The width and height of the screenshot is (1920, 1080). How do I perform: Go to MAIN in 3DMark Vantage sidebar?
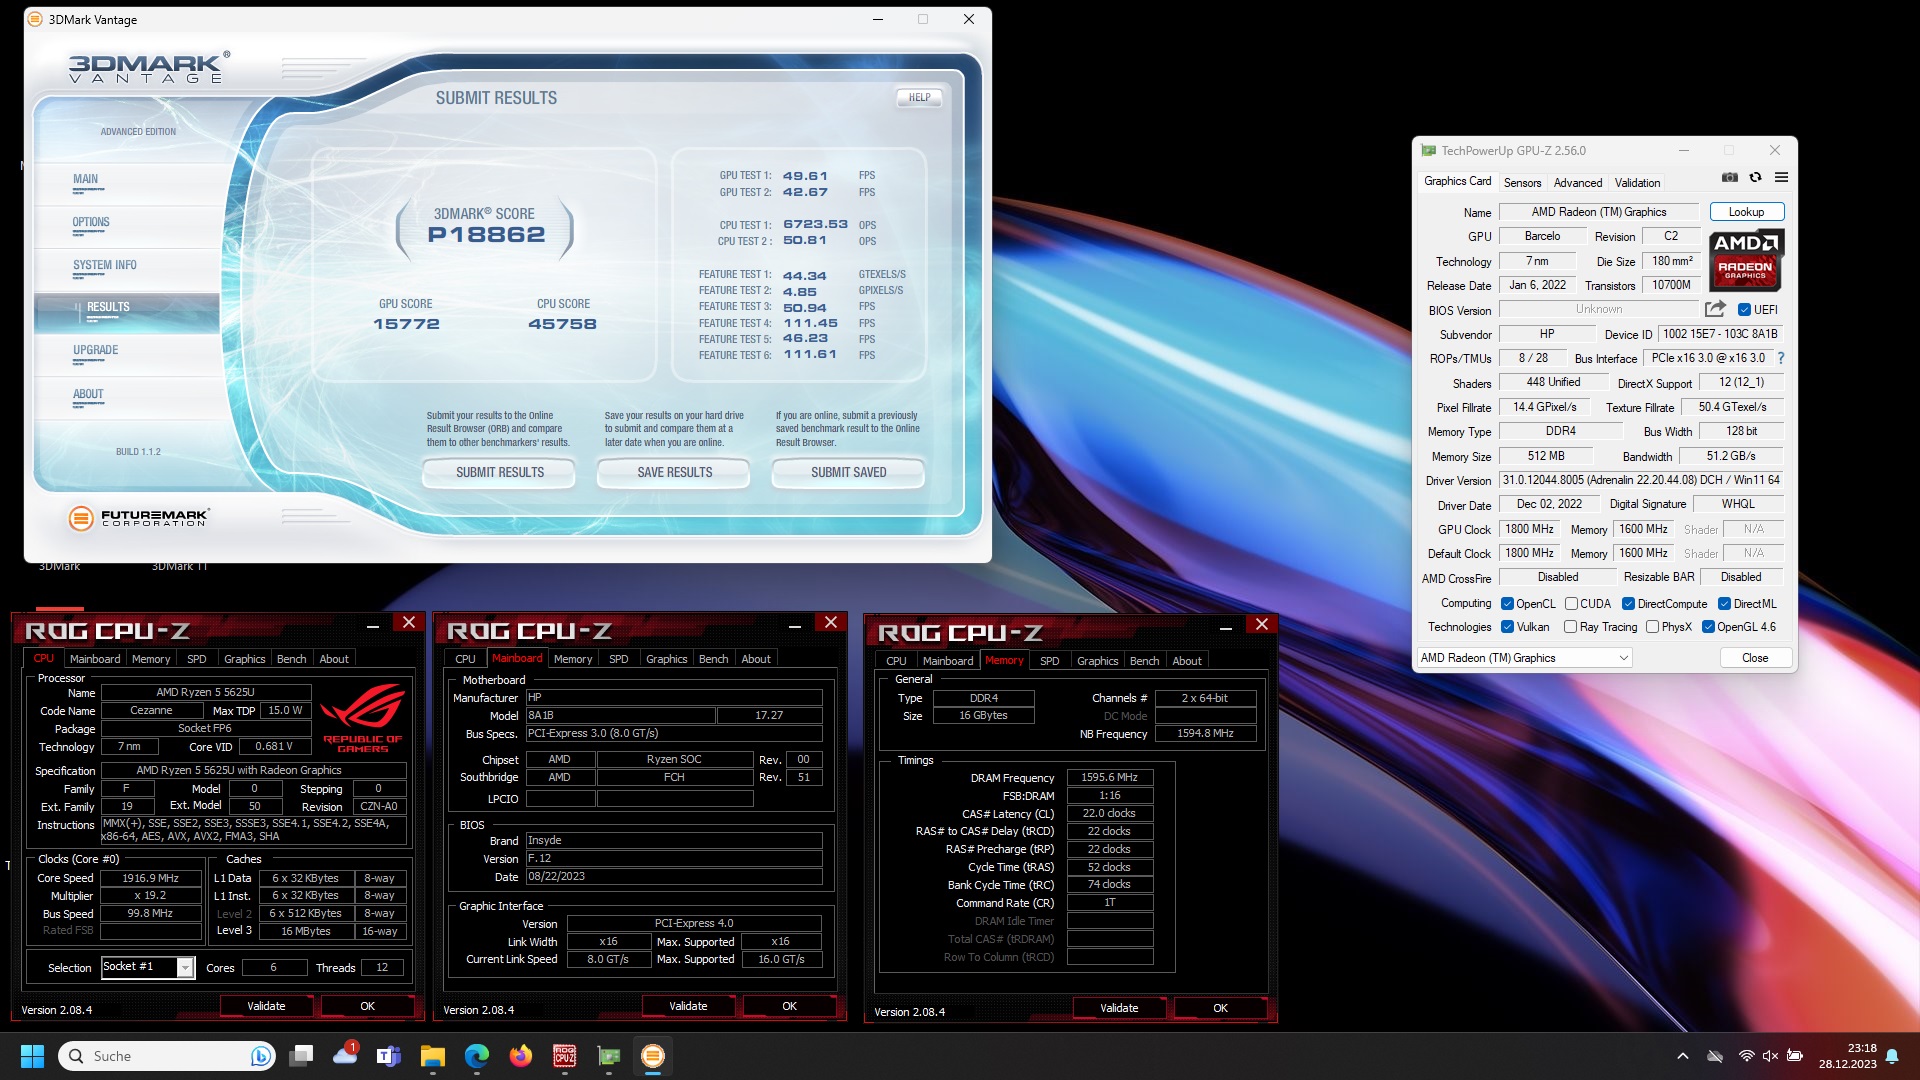coord(86,179)
